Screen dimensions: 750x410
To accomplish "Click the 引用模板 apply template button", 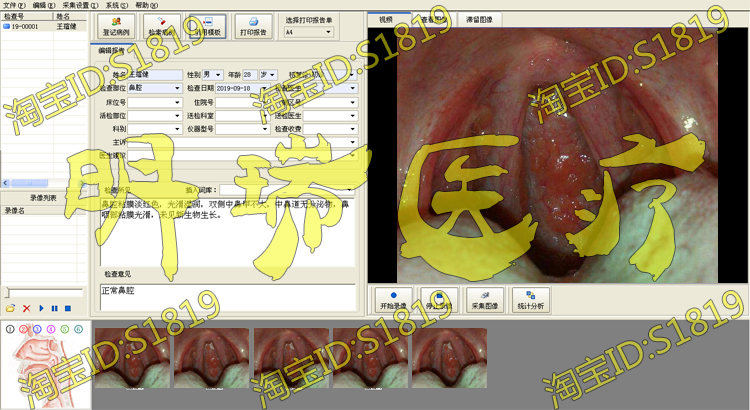I will click(208, 26).
